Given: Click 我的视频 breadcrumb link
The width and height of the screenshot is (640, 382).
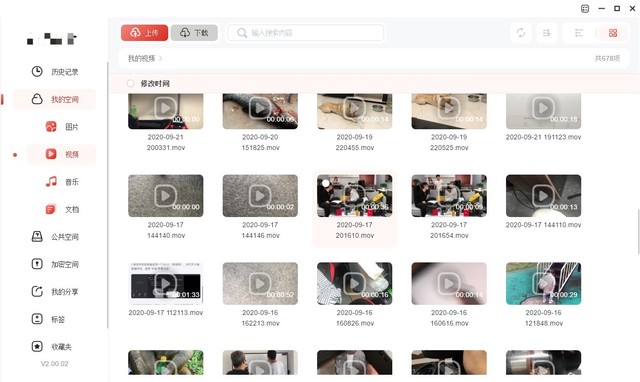Looking at the screenshot, I should coord(141,58).
